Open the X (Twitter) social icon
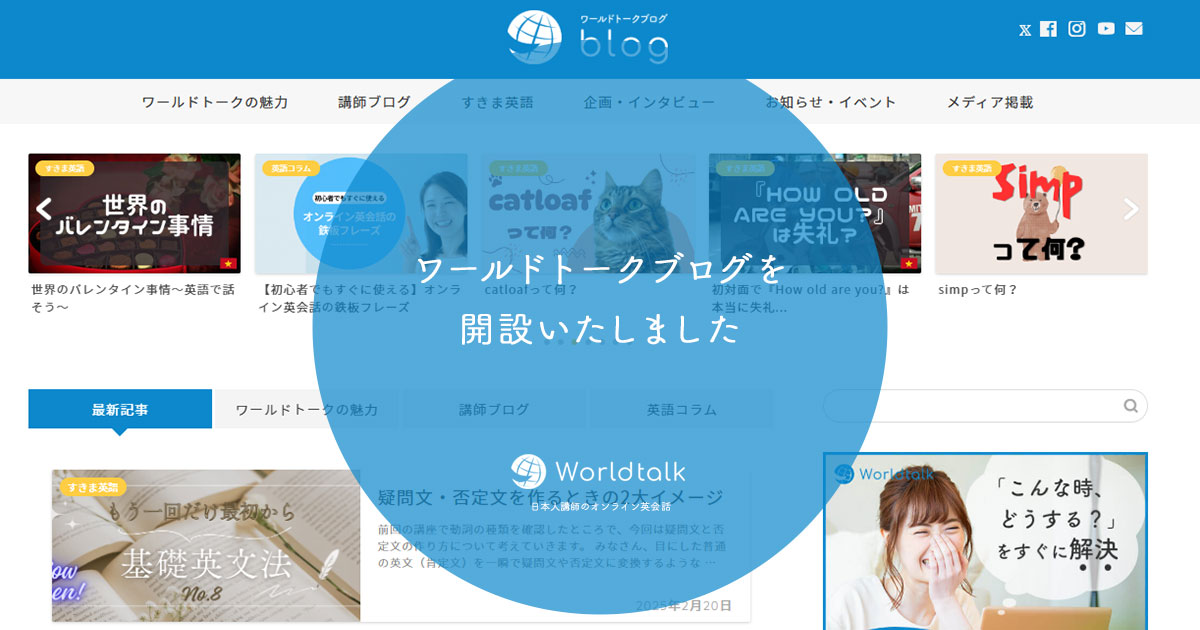Viewport: 1200px width, 630px height. [1025, 30]
